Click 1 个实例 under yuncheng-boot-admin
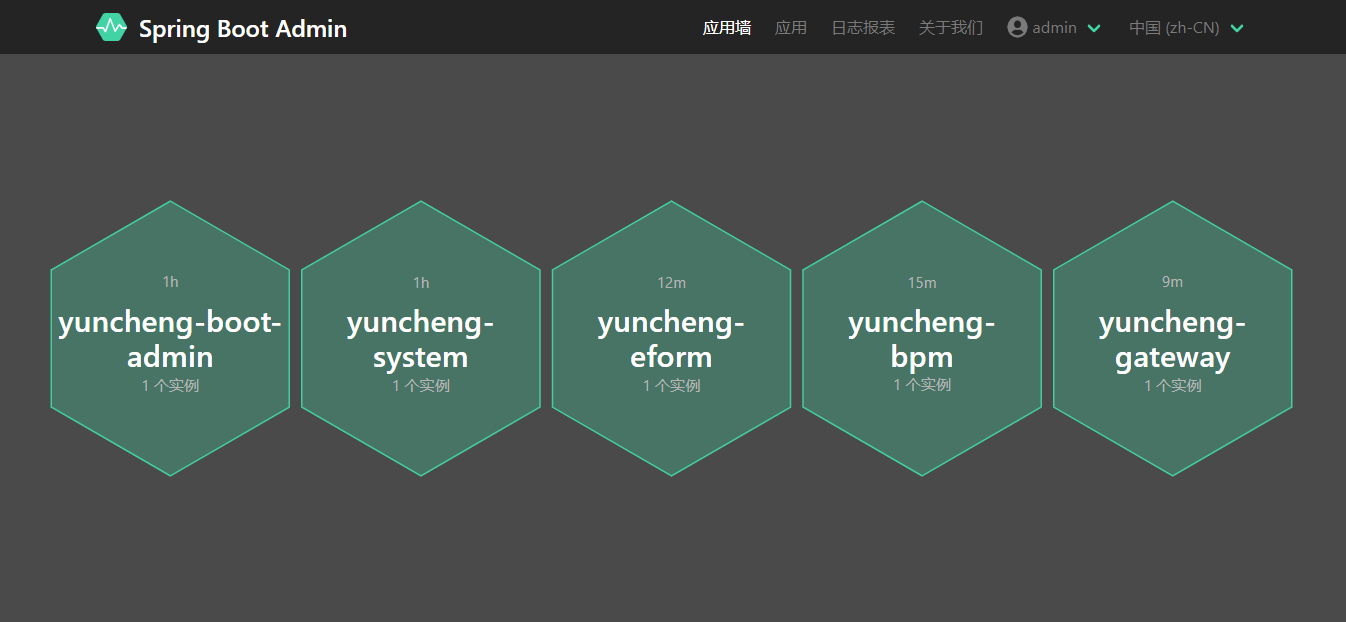 [x=169, y=385]
